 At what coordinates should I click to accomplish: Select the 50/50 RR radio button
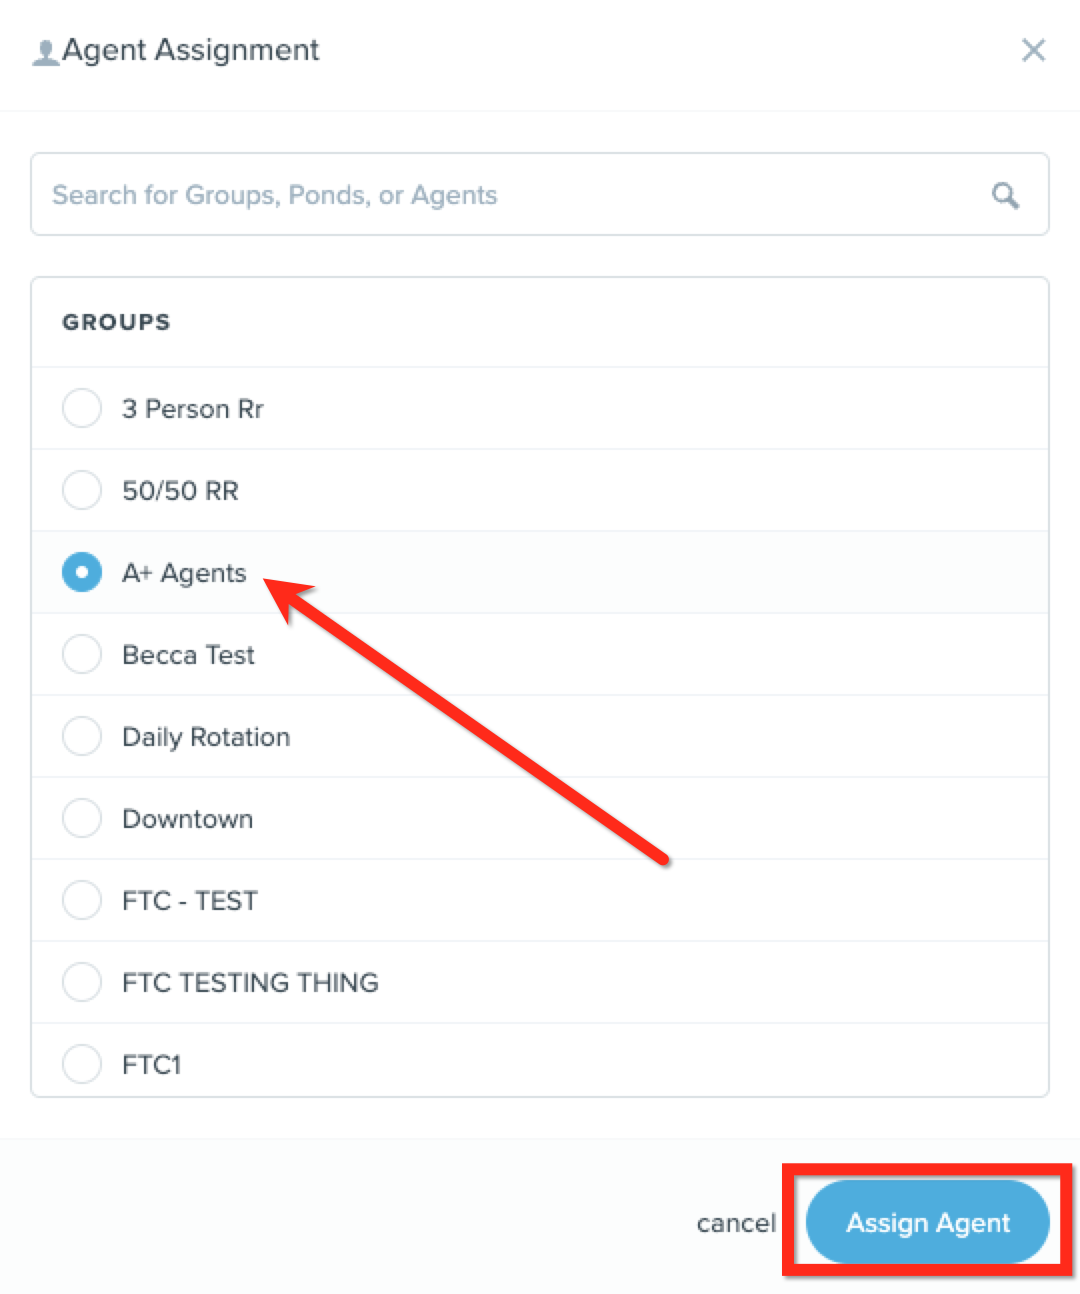(x=82, y=490)
